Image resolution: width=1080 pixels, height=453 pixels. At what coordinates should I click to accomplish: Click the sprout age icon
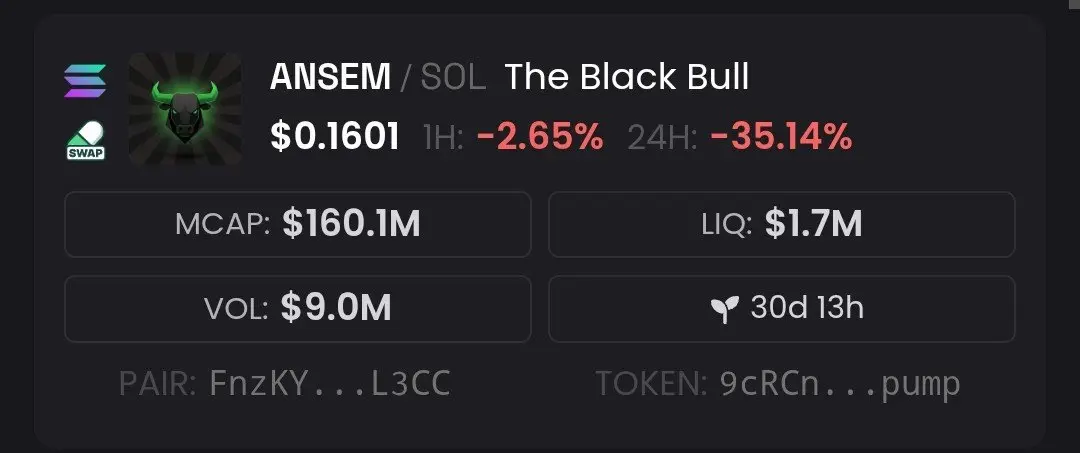(x=725, y=309)
